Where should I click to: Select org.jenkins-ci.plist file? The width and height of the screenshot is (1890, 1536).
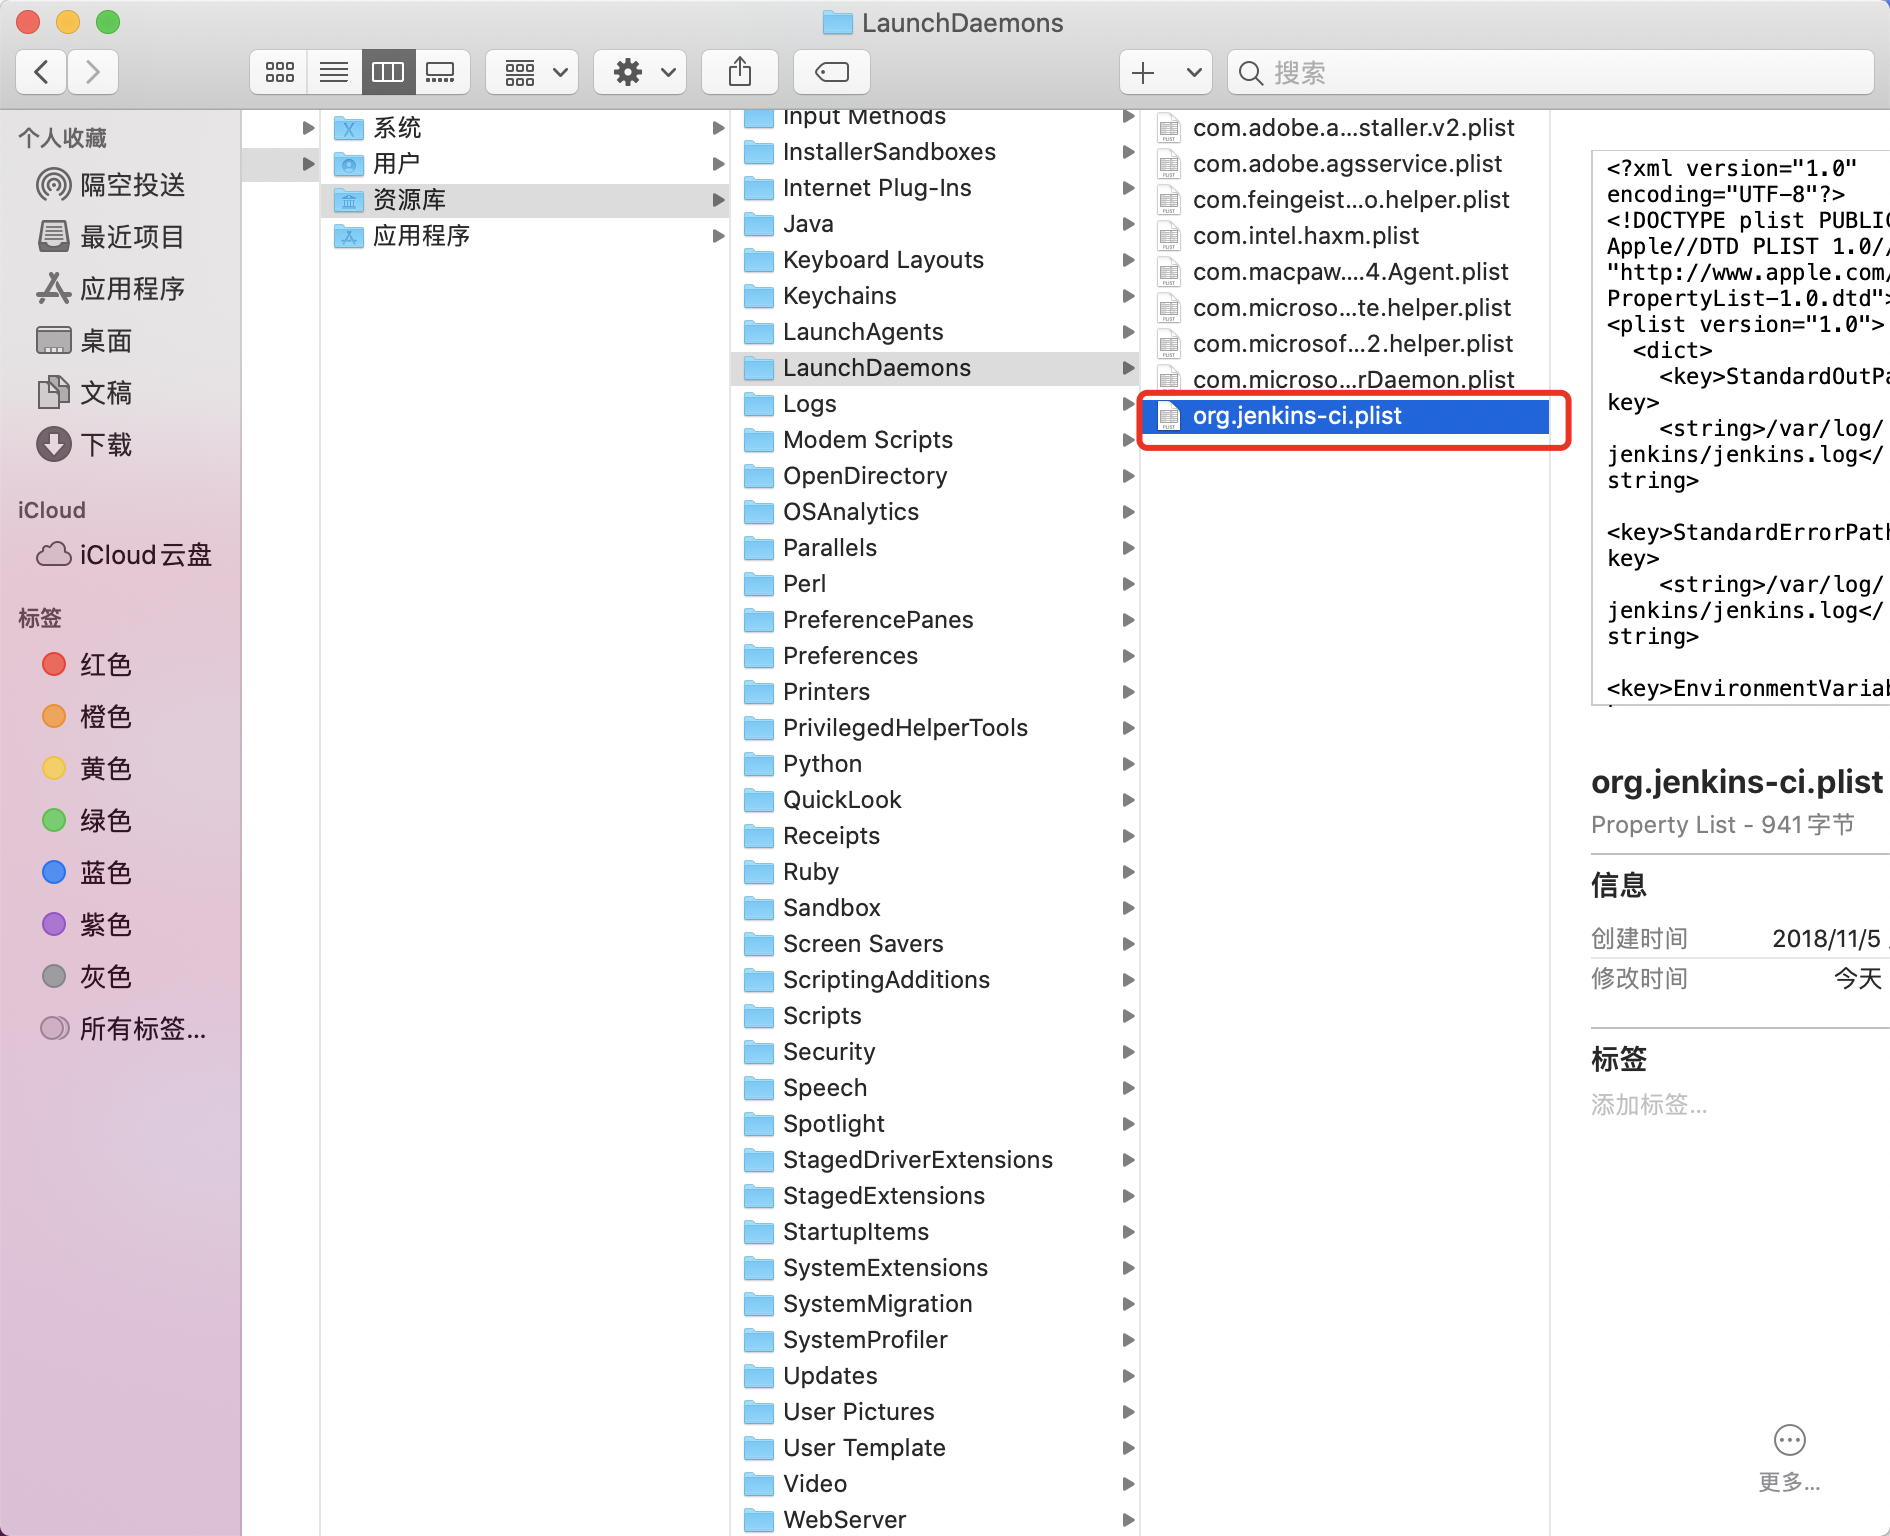(x=1345, y=416)
